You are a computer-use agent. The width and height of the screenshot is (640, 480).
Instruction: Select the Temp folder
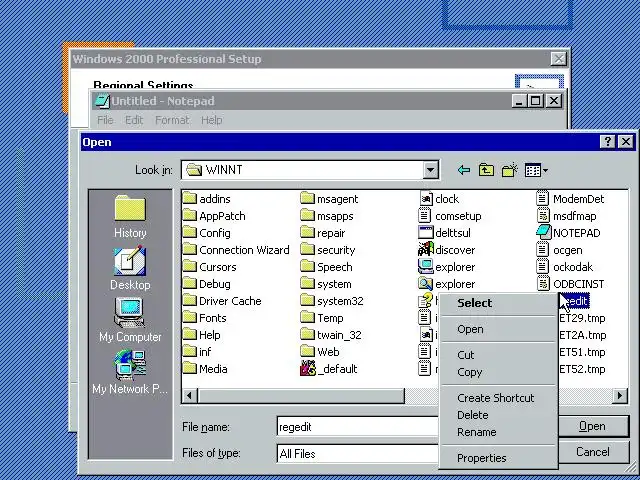[322, 318]
